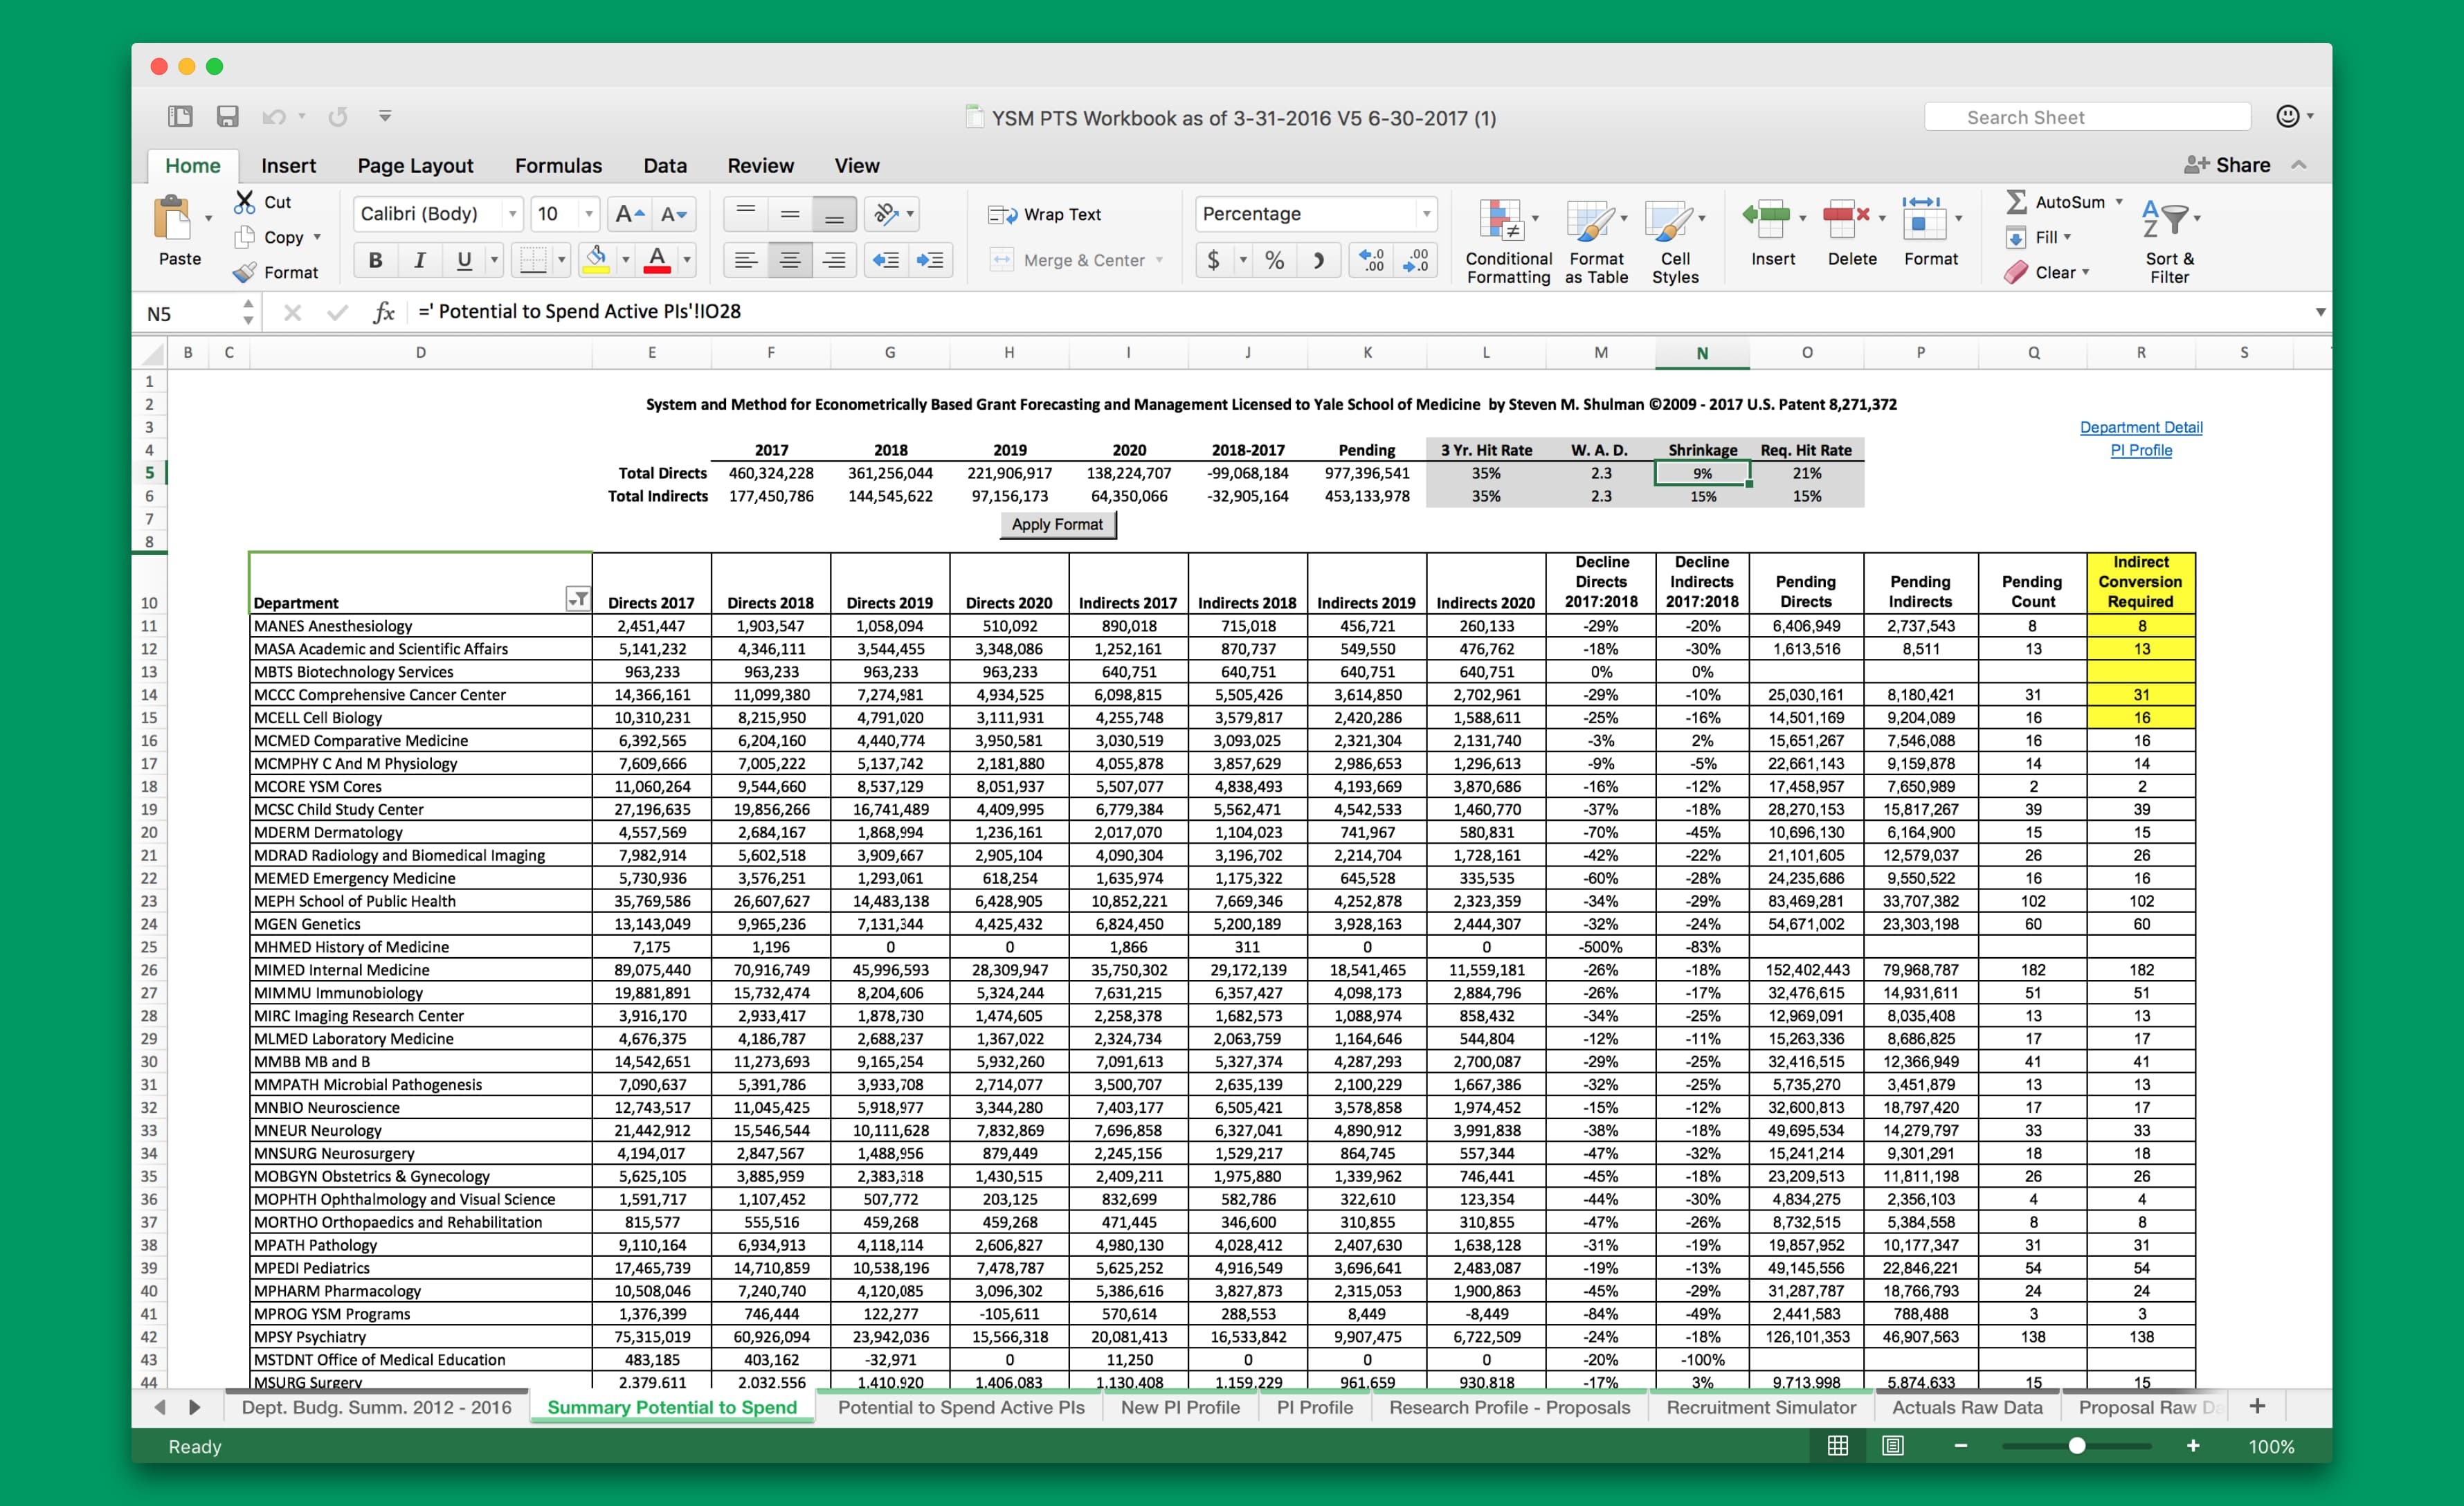Toggle Underline formatting
The width and height of the screenshot is (2464, 1506).
coord(464,261)
